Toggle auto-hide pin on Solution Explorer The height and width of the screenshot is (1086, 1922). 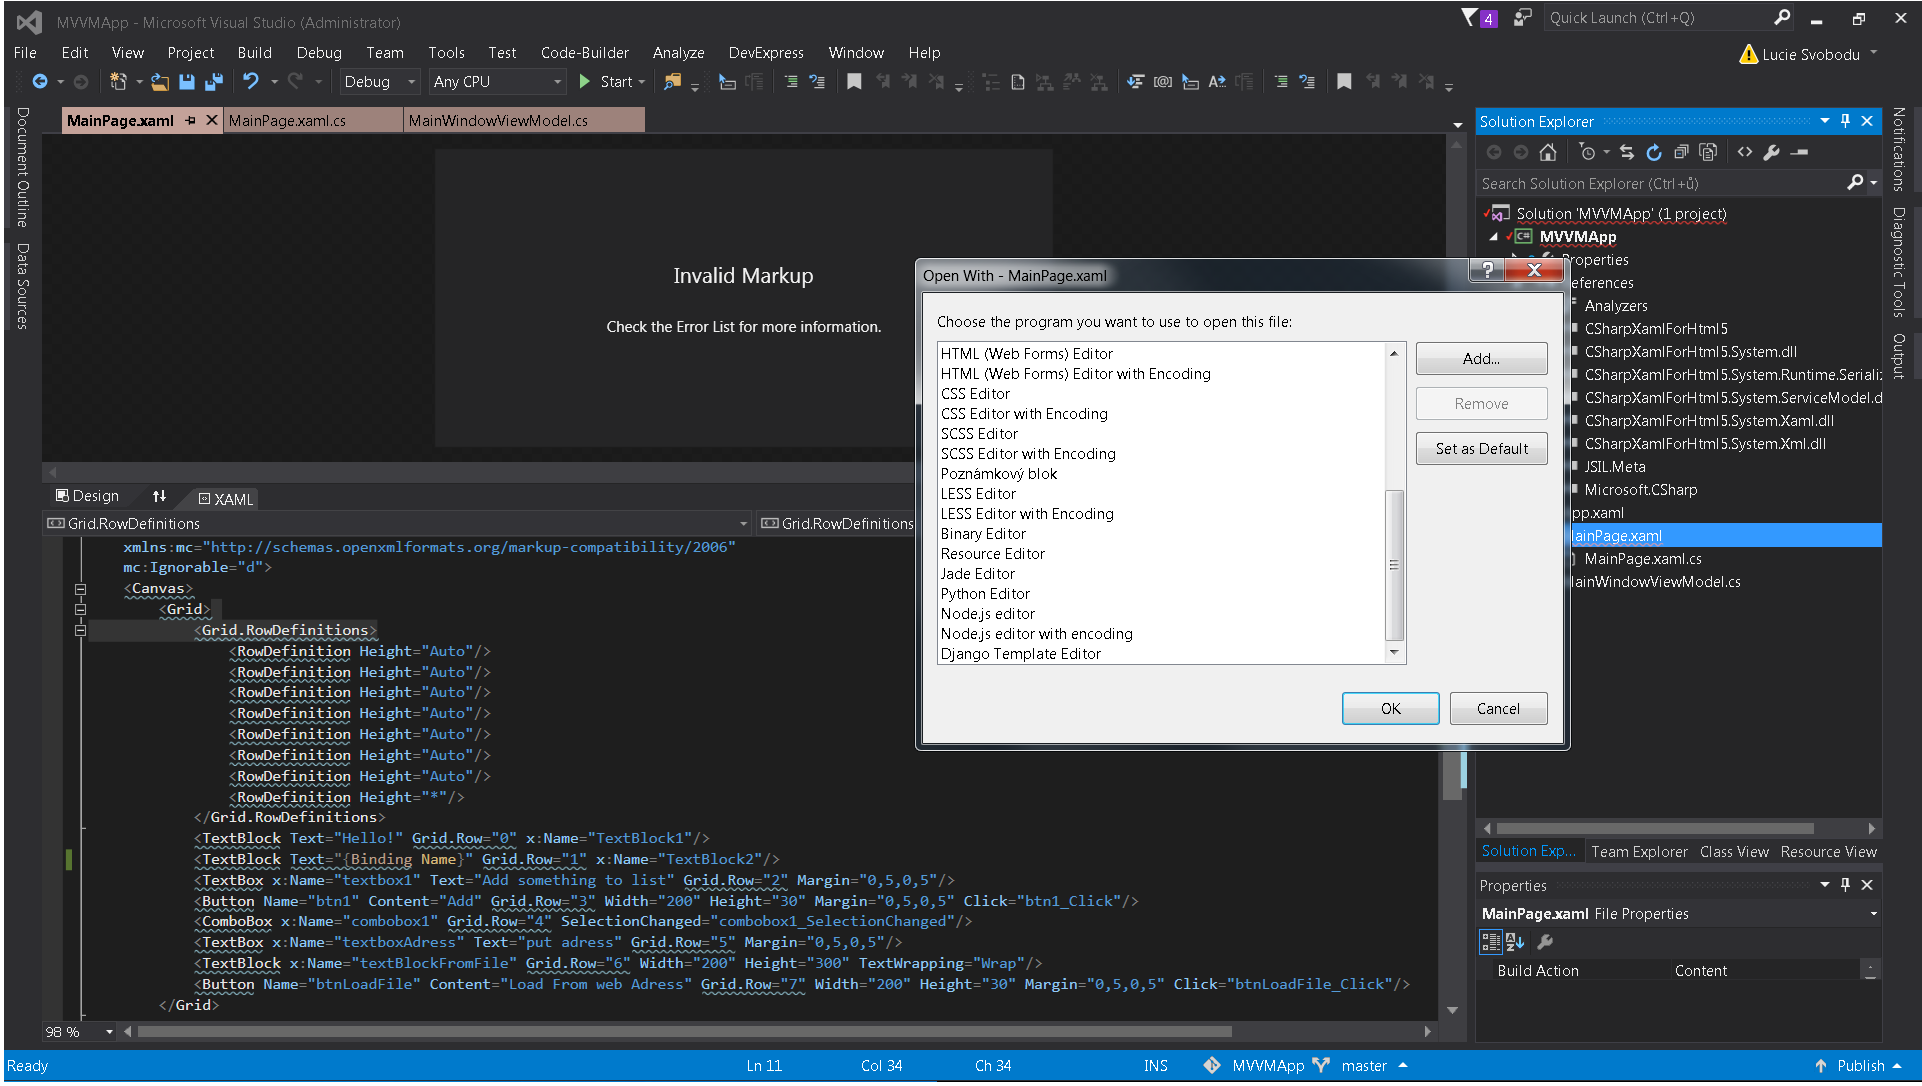(x=1845, y=121)
